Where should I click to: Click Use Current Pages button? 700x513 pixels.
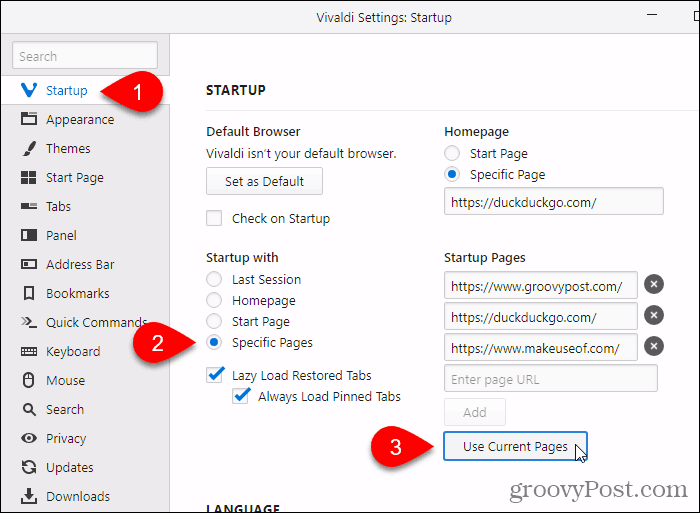pyautogui.click(x=515, y=446)
